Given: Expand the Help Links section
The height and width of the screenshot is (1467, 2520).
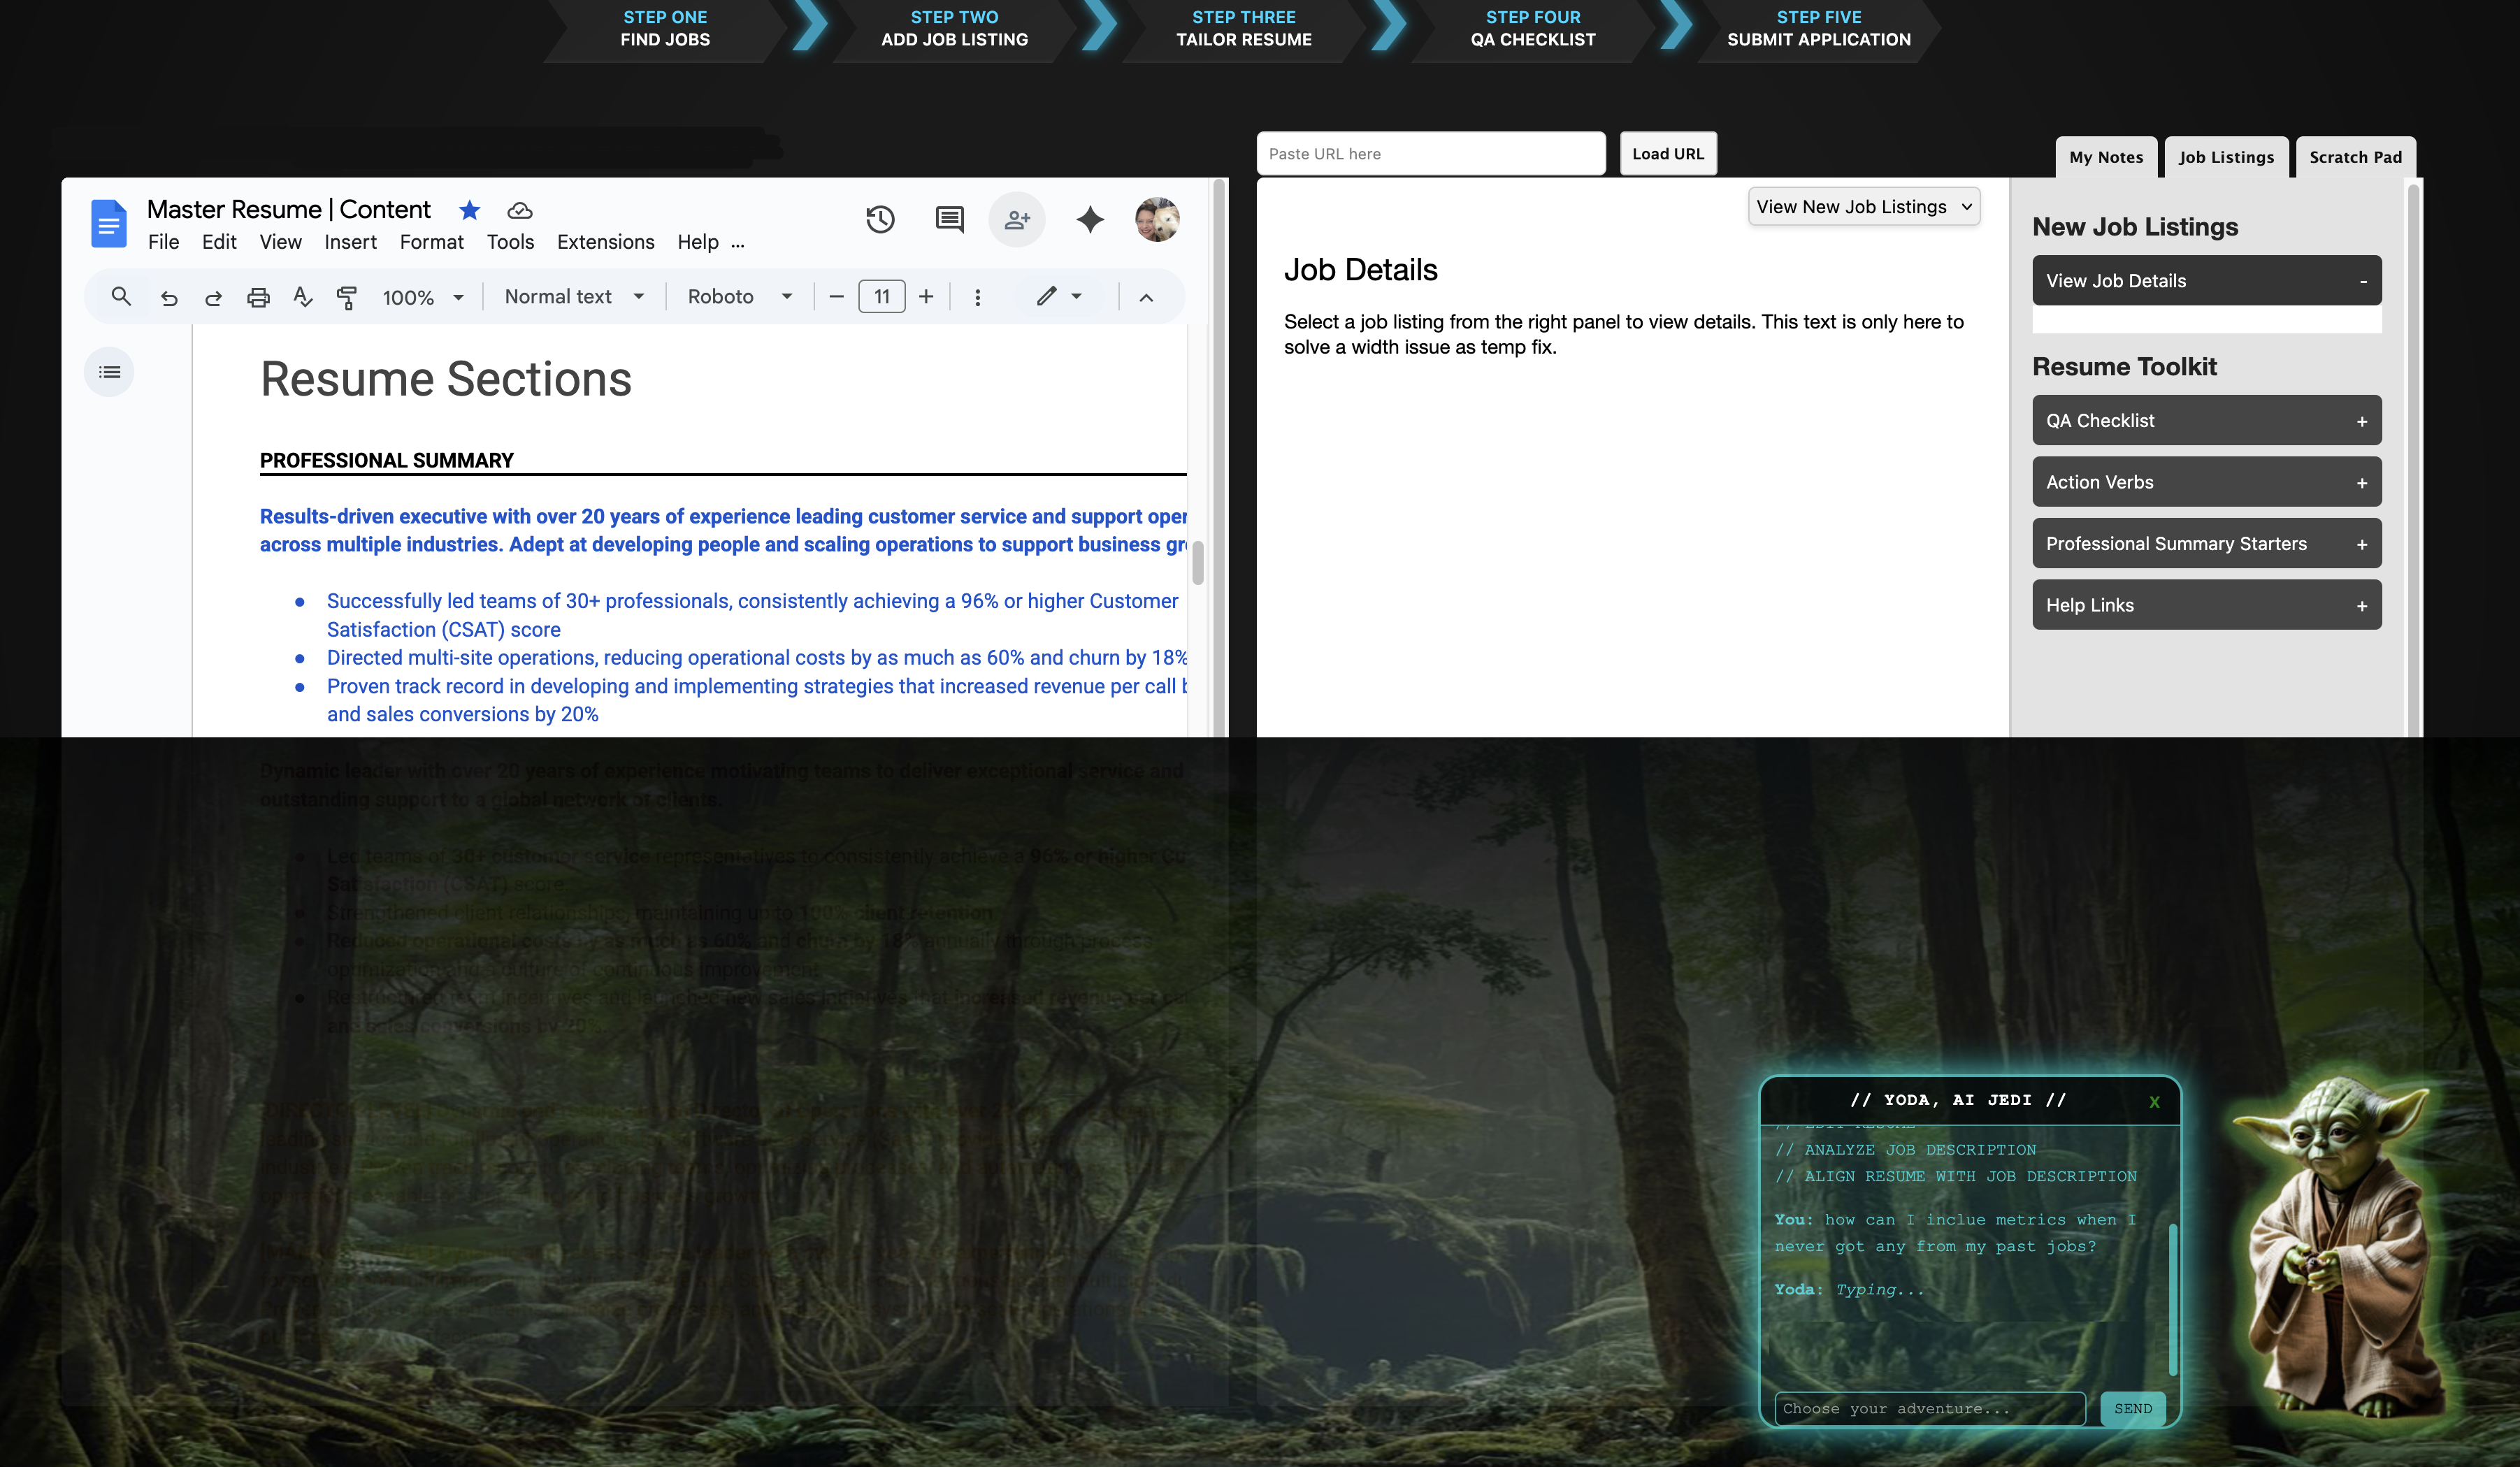Looking at the screenshot, I should coord(2206,605).
